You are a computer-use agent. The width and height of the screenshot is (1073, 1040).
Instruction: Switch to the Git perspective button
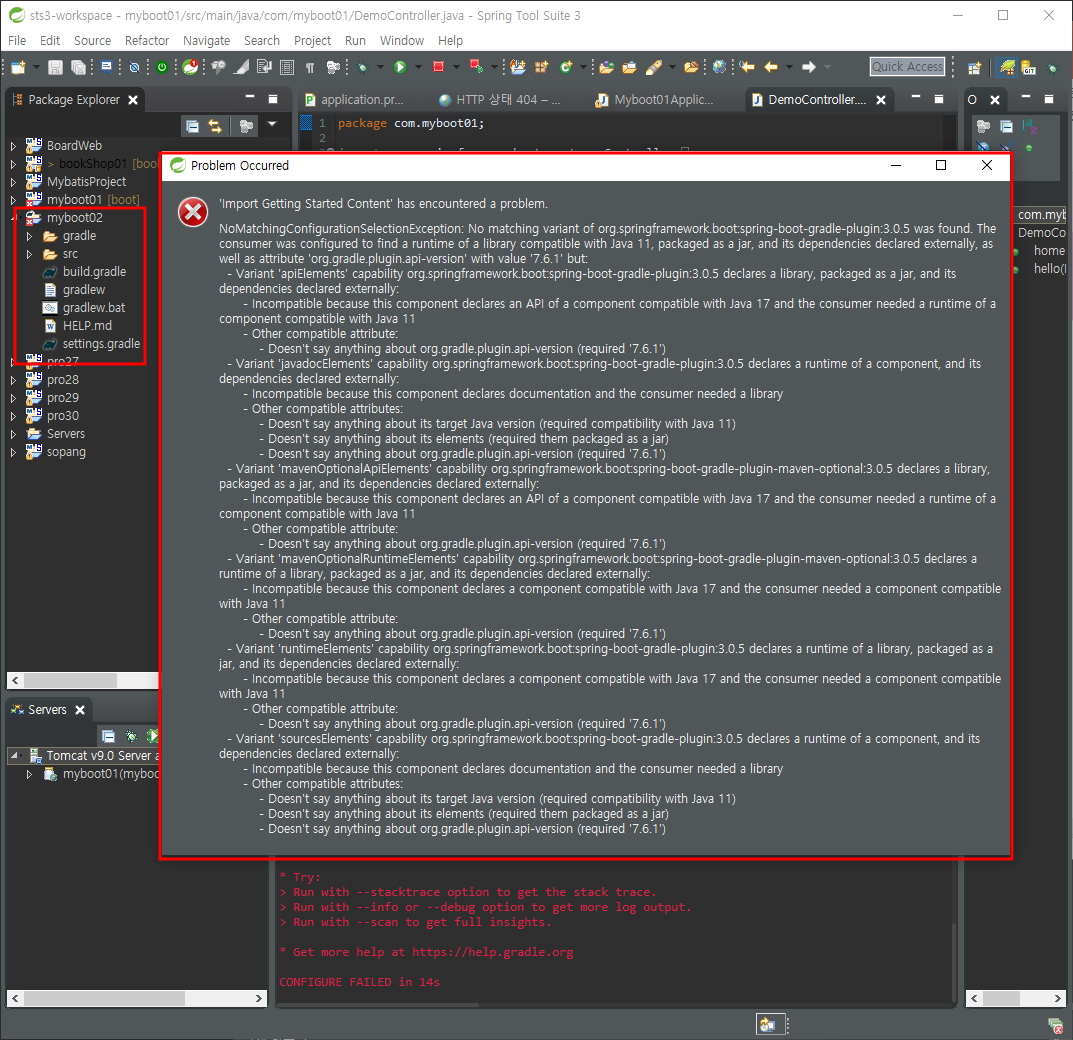(x=1029, y=67)
